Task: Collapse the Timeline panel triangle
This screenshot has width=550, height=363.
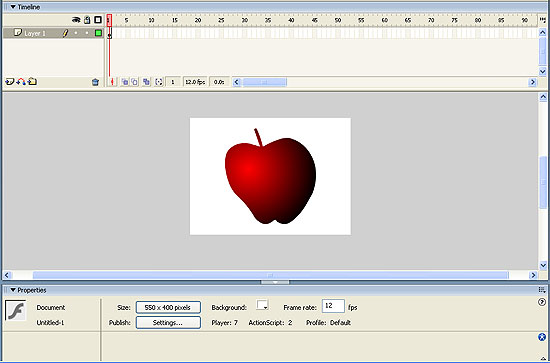Action: click(13, 7)
